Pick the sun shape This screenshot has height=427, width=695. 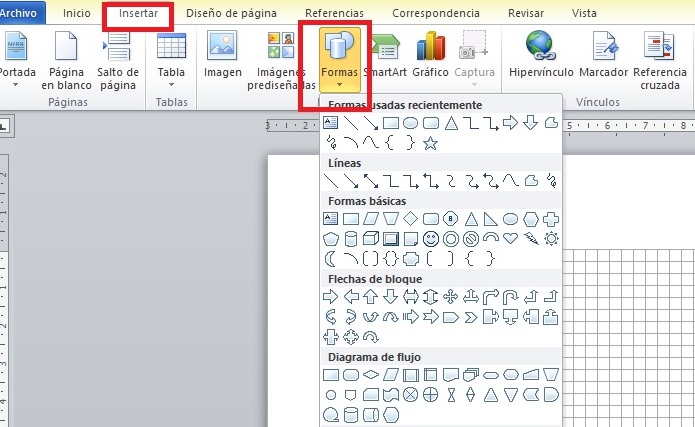tap(551, 239)
